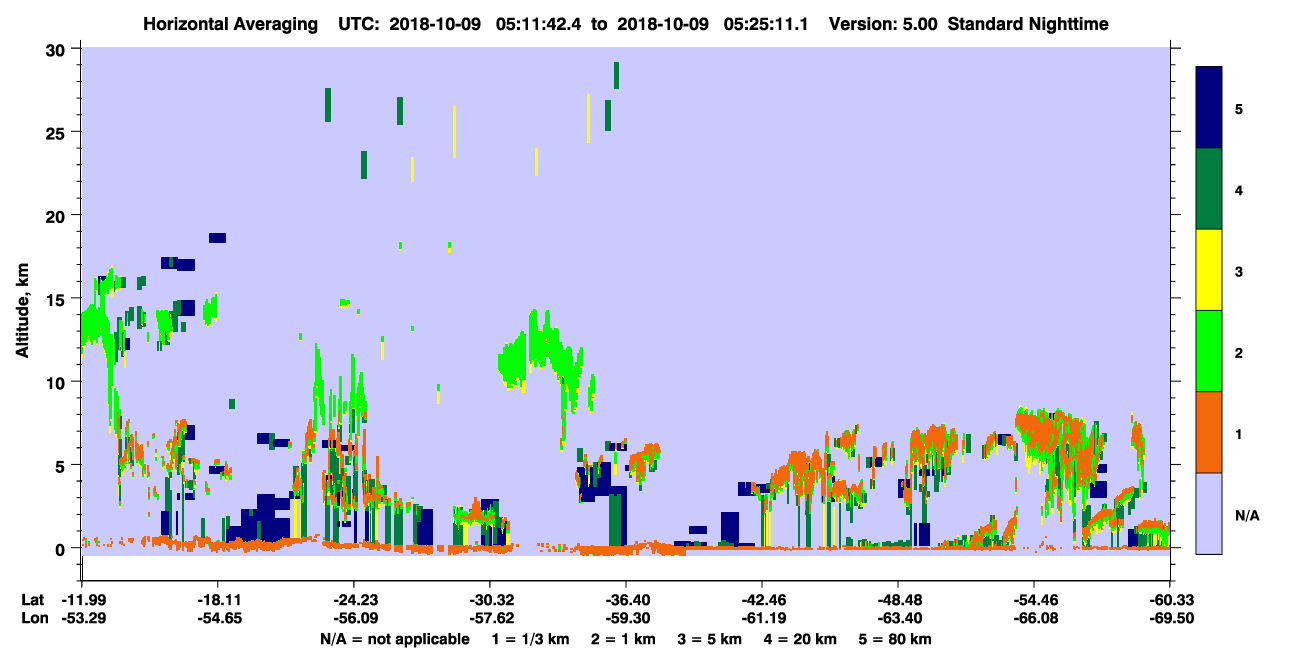
Task: Click longitude value -56.09
Action: coord(353,618)
